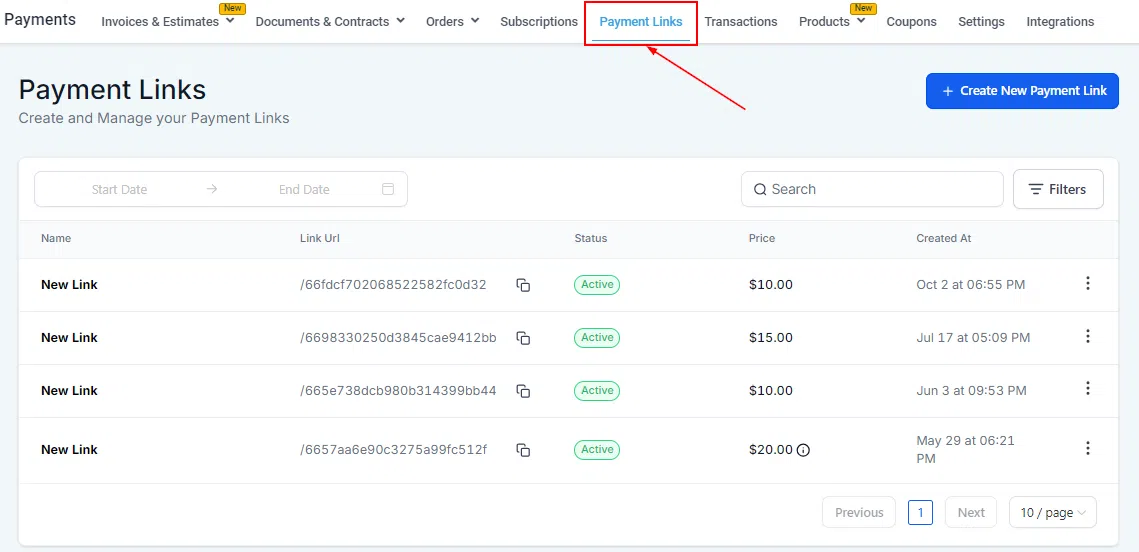Click the End Date field
The image size is (1139, 552).
pos(304,190)
